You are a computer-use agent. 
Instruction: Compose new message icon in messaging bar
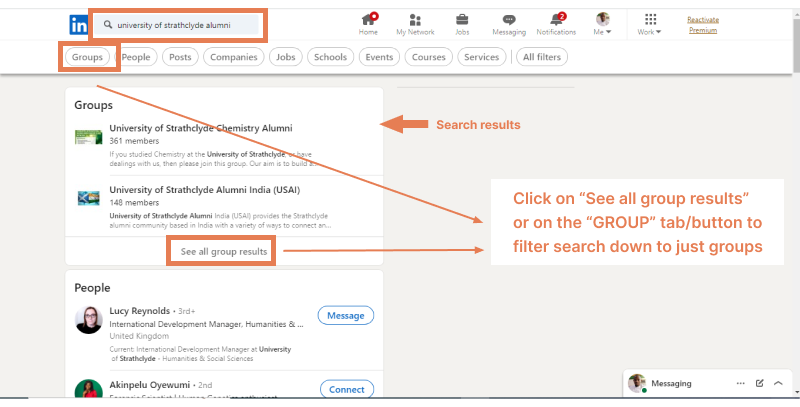[x=759, y=383]
